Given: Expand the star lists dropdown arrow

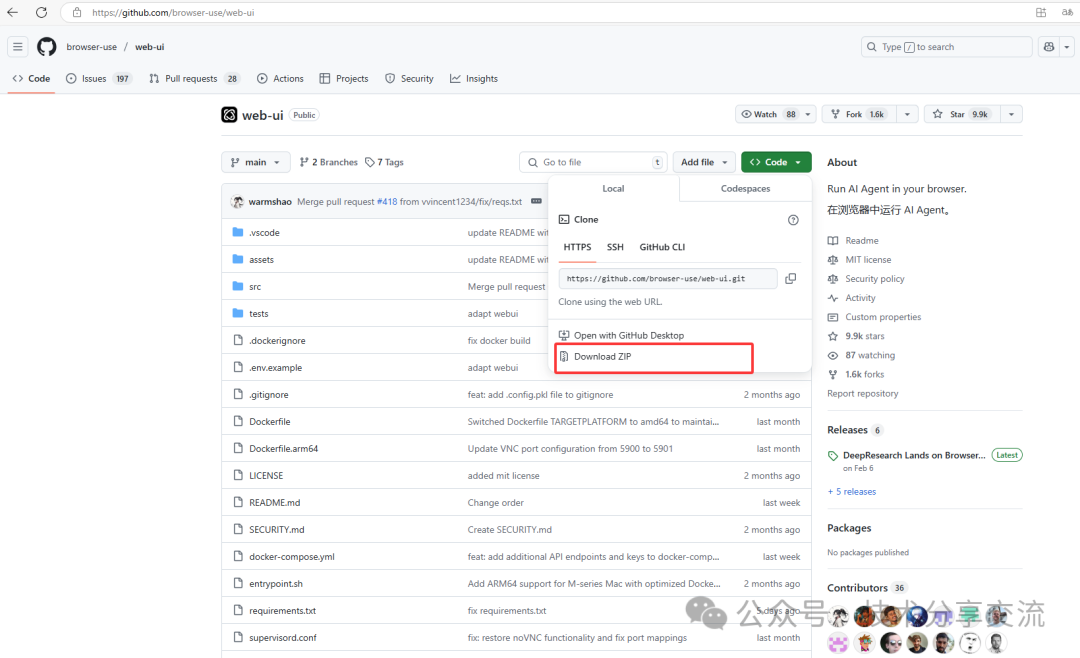Looking at the screenshot, I should tap(1011, 115).
